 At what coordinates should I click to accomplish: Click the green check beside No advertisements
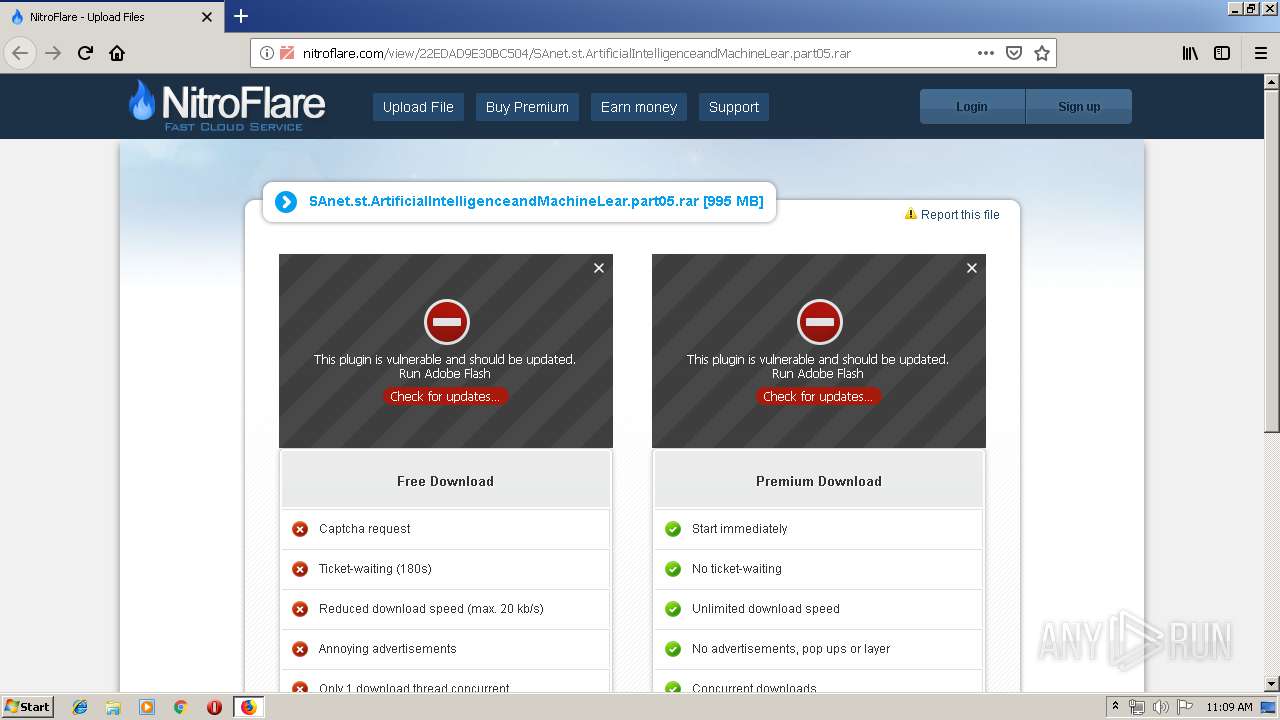pyautogui.click(x=673, y=649)
